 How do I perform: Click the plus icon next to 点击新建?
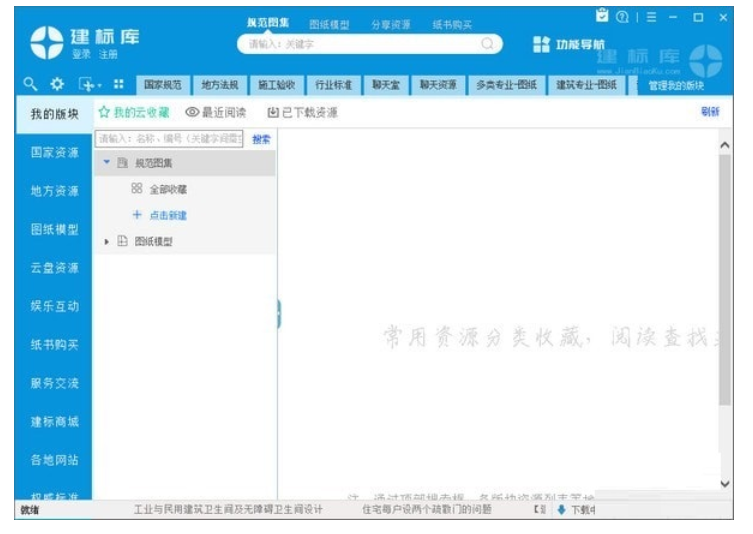(x=137, y=215)
